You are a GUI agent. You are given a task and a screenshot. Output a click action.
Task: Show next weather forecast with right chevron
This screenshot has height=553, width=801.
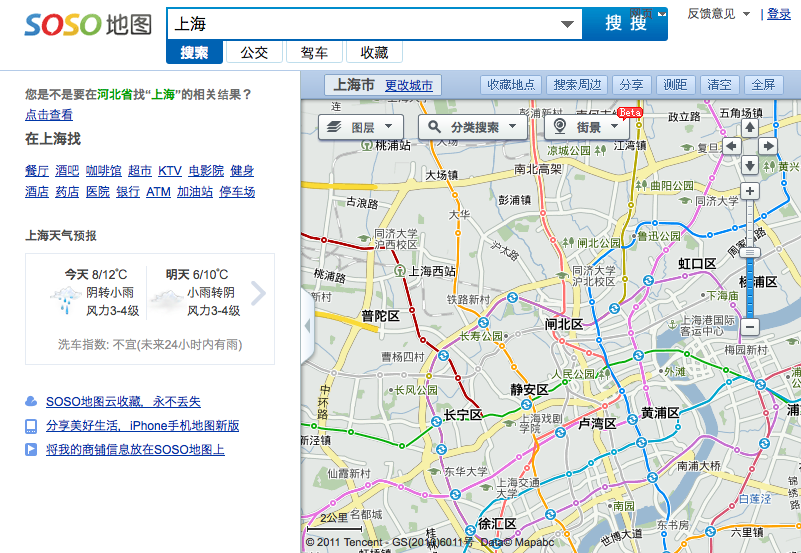pyautogui.click(x=258, y=293)
